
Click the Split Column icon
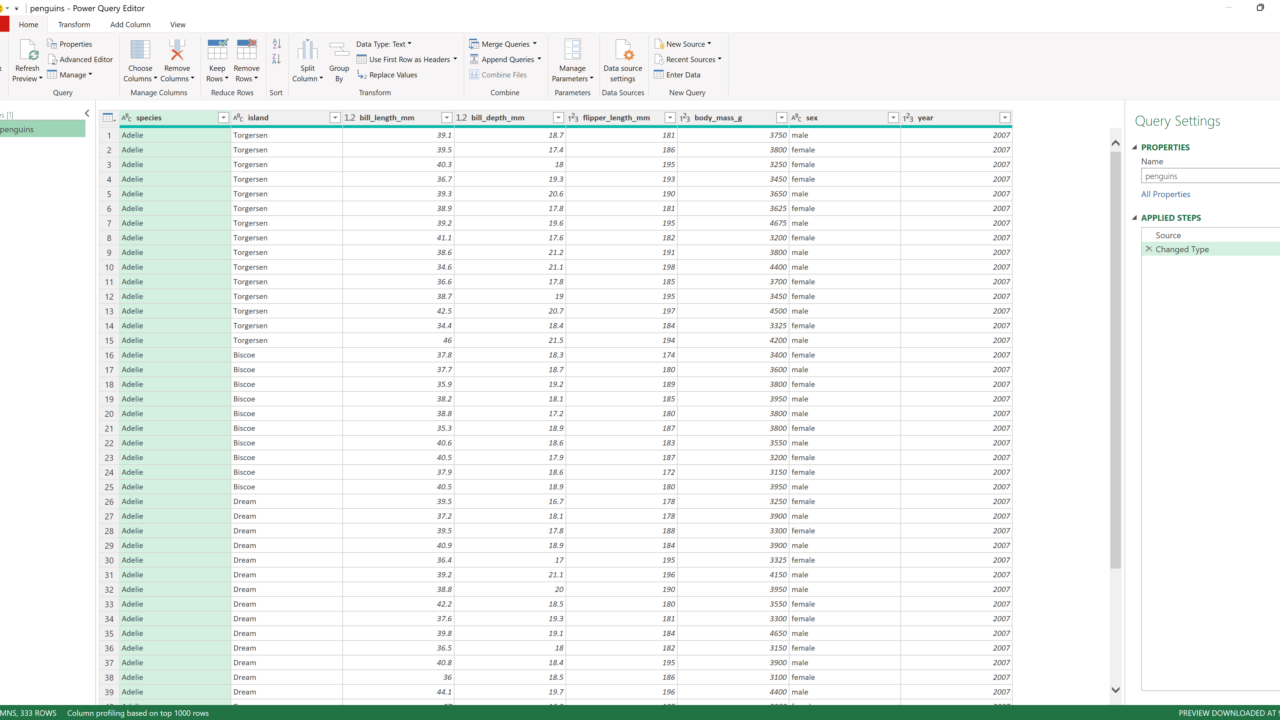[307, 50]
